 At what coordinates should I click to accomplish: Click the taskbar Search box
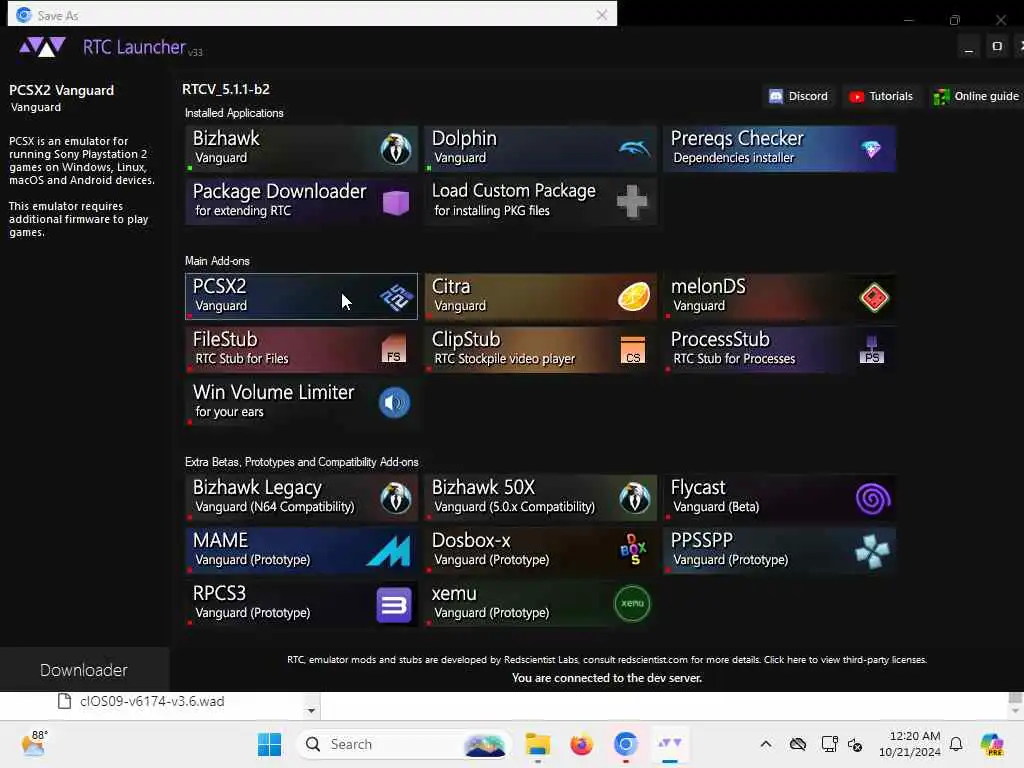tap(403, 744)
